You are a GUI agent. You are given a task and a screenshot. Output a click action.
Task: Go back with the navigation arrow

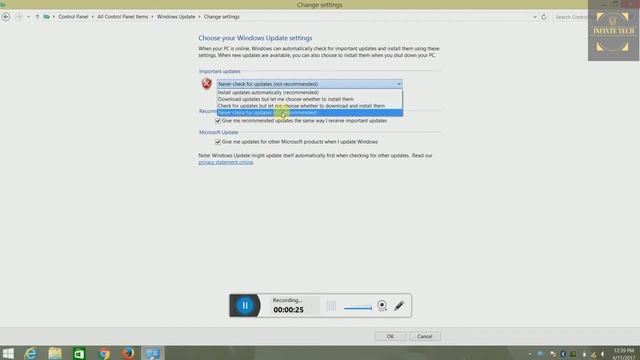(x=6, y=17)
